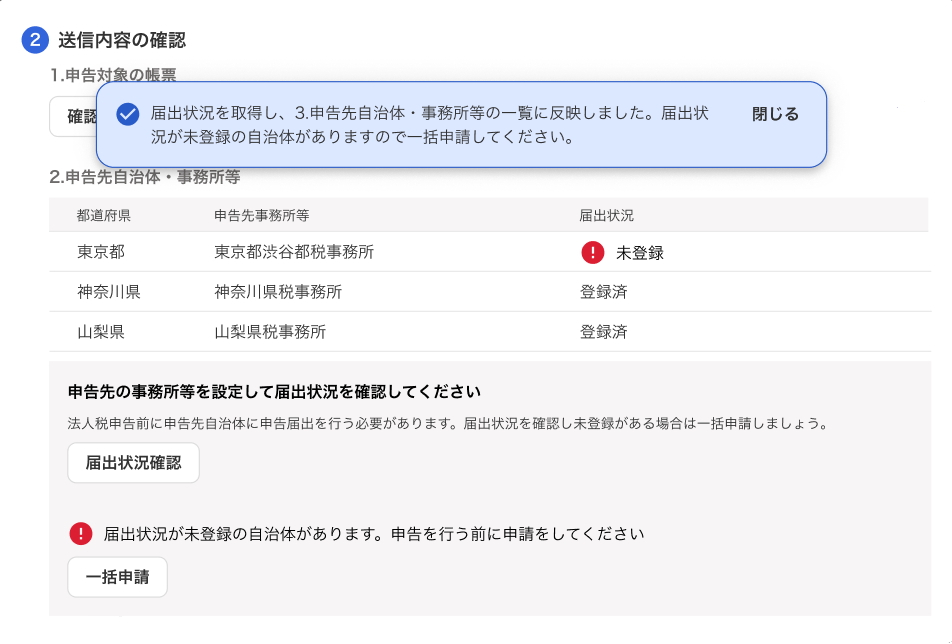Click the blue checkmark icon in the notification

click(x=128, y=114)
